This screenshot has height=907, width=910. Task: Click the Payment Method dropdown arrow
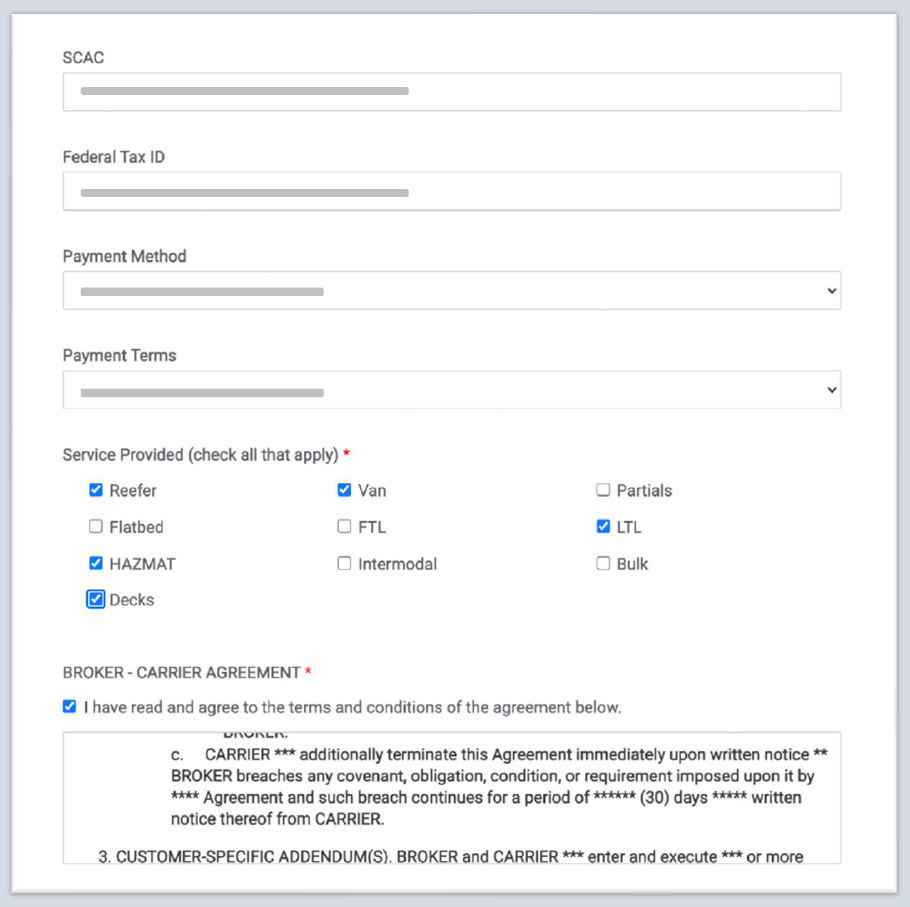pyautogui.click(x=831, y=291)
